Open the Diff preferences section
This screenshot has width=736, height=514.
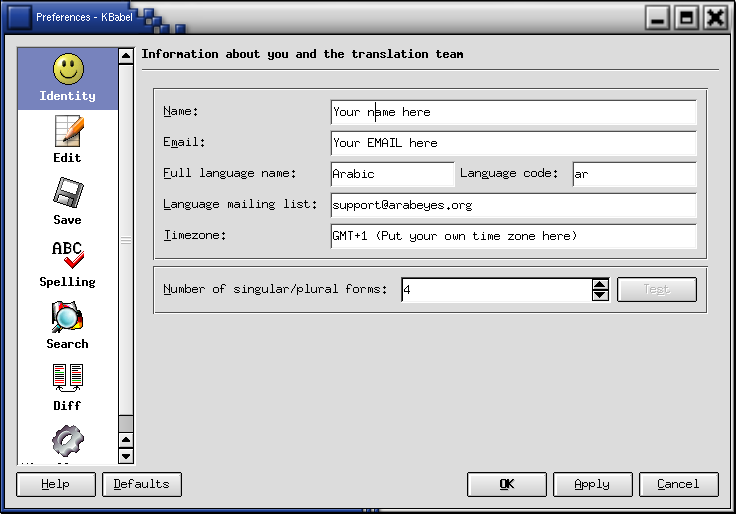[x=67, y=381]
